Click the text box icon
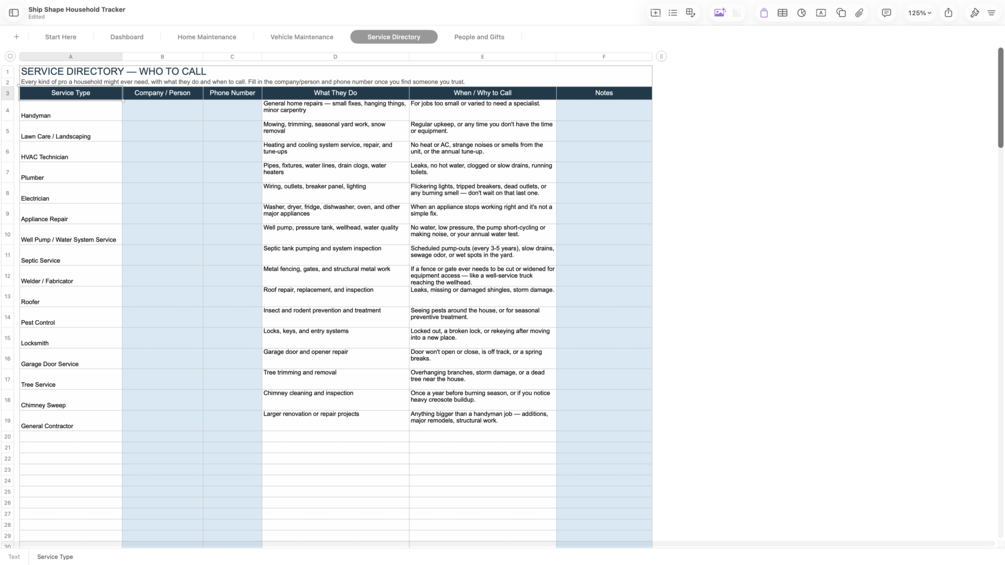Image resolution: width=1005 pixels, height=565 pixels. coord(820,13)
